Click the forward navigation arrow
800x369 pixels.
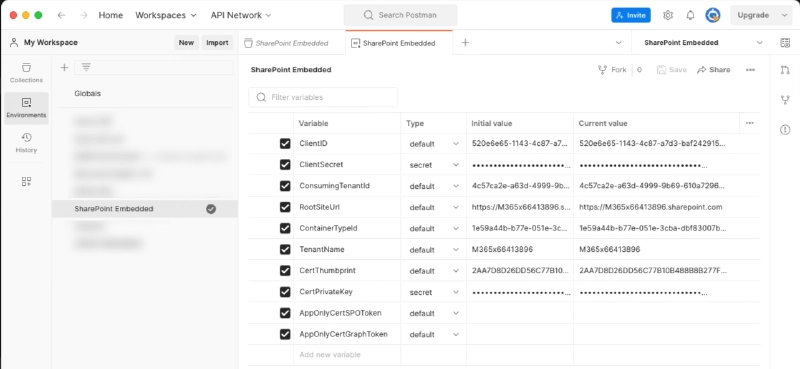tap(84, 15)
